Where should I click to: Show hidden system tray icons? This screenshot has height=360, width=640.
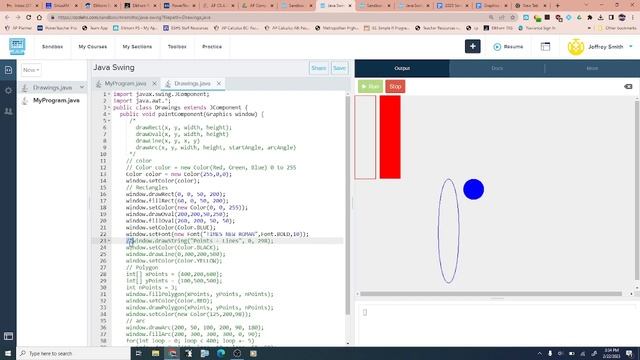click(540, 353)
